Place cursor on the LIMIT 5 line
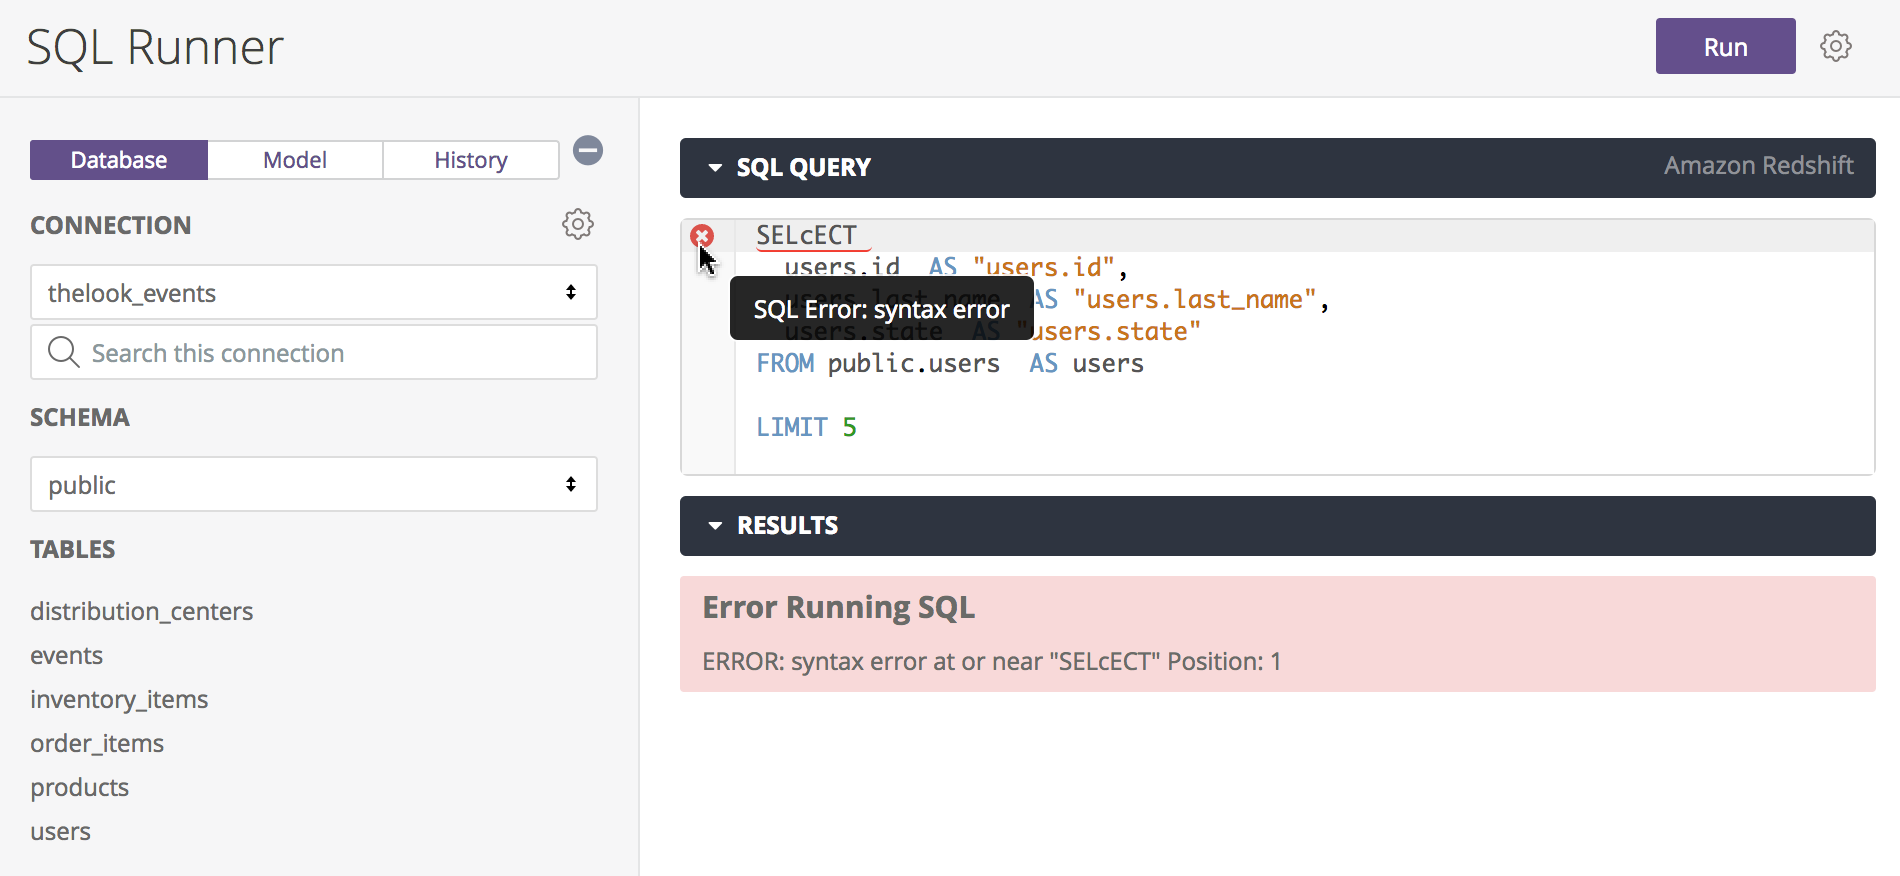The height and width of the screenshot is (876, 1900). pyautogui.click(x=900, y=428)
